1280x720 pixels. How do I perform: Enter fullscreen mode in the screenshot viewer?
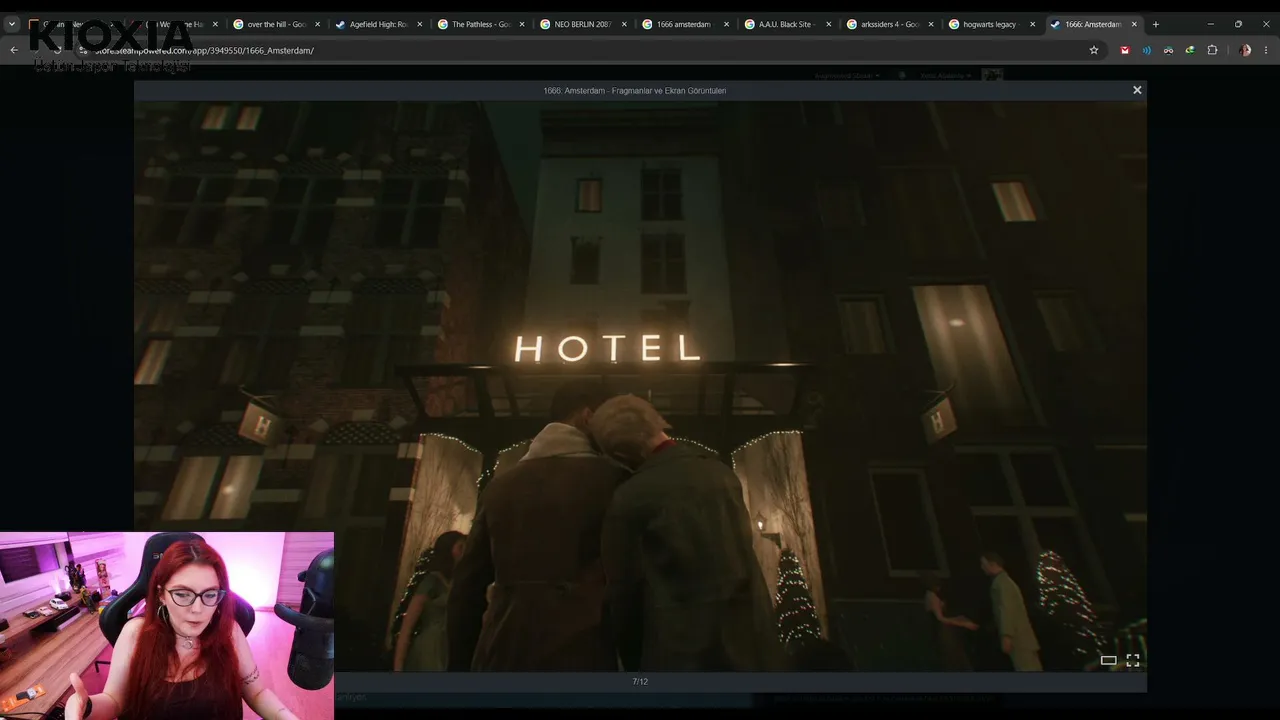pyautogui.click(x=1133, y=660)
